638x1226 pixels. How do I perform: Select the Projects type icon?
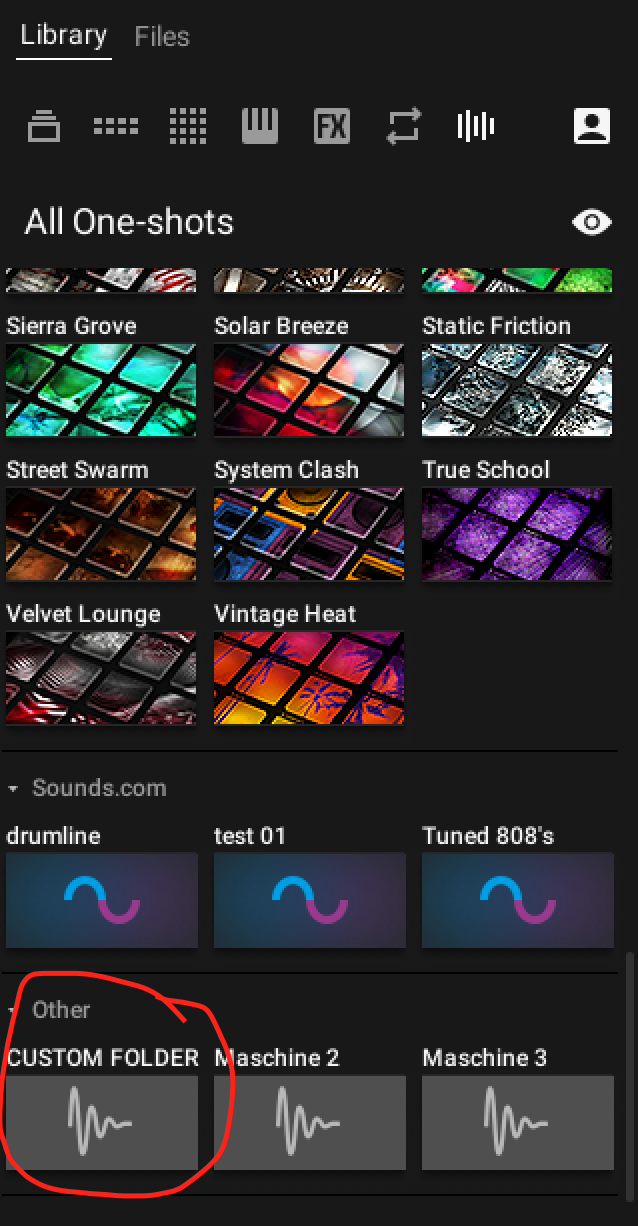coord(44,127)
